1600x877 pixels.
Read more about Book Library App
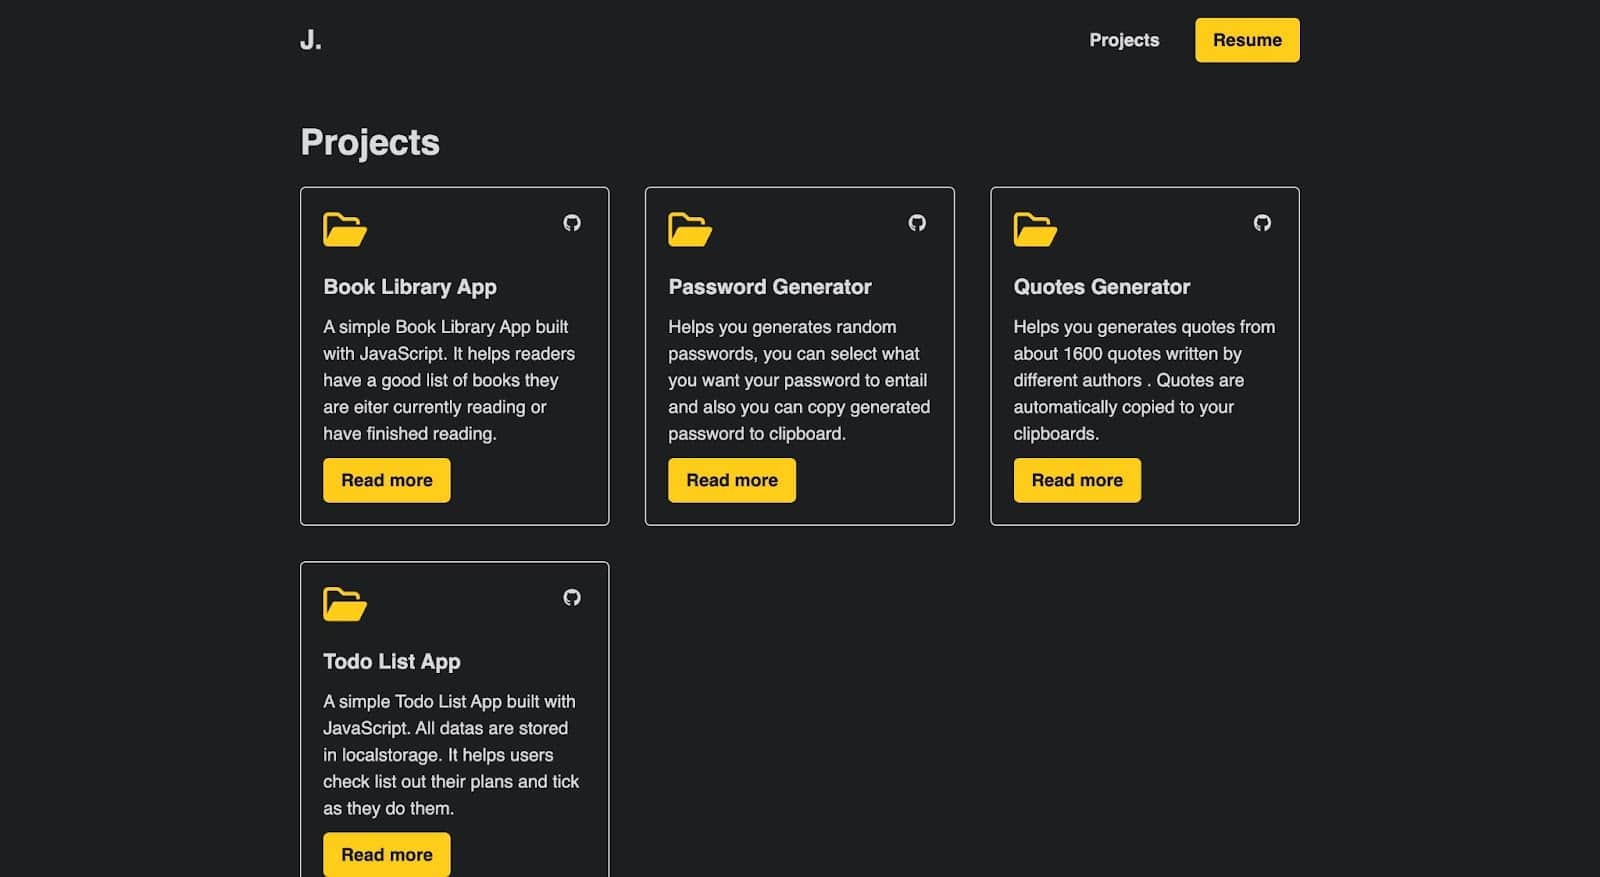pos(387,480)
